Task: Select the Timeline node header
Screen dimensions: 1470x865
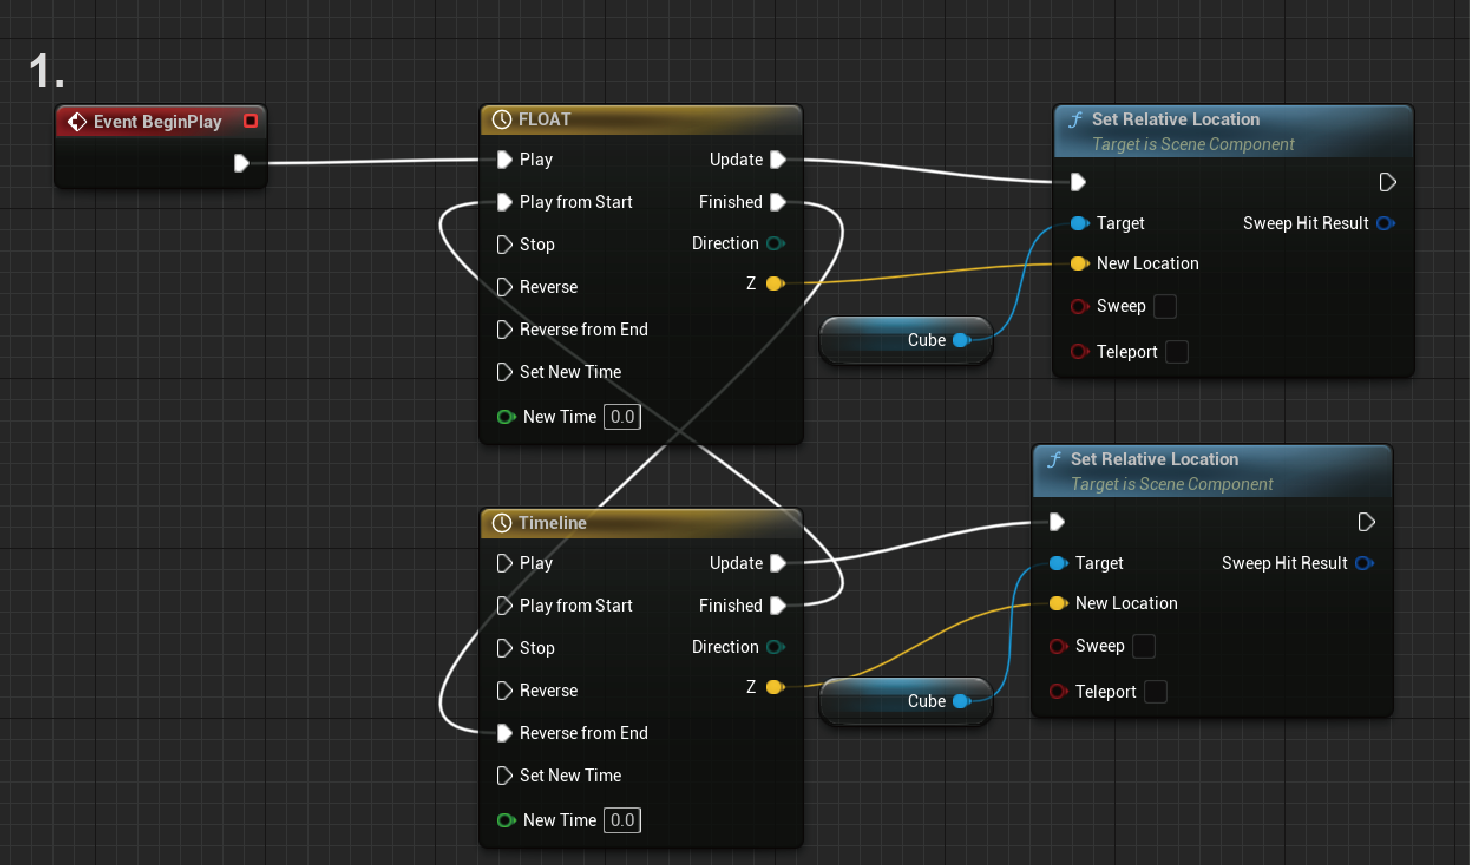Action: 641,523
